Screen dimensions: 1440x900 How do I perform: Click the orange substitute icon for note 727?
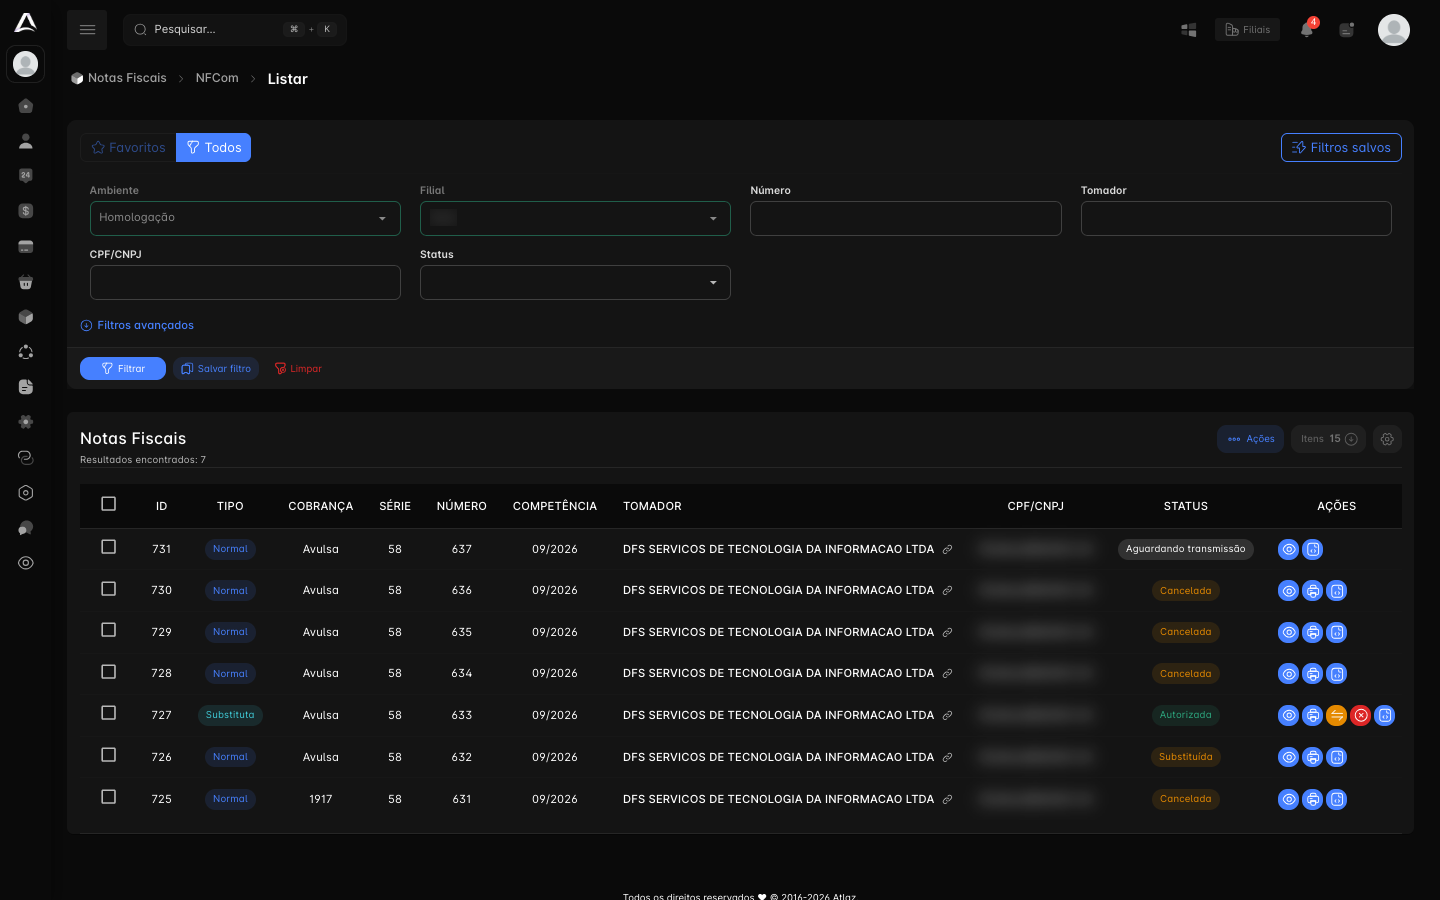click(1337, 715)
